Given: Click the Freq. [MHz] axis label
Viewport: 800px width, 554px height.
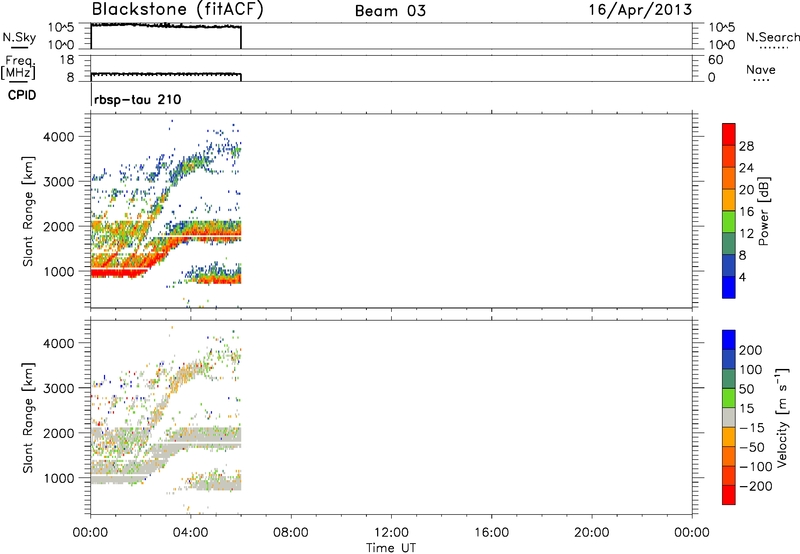Looking at the screenshot, I should pos(18,67).
